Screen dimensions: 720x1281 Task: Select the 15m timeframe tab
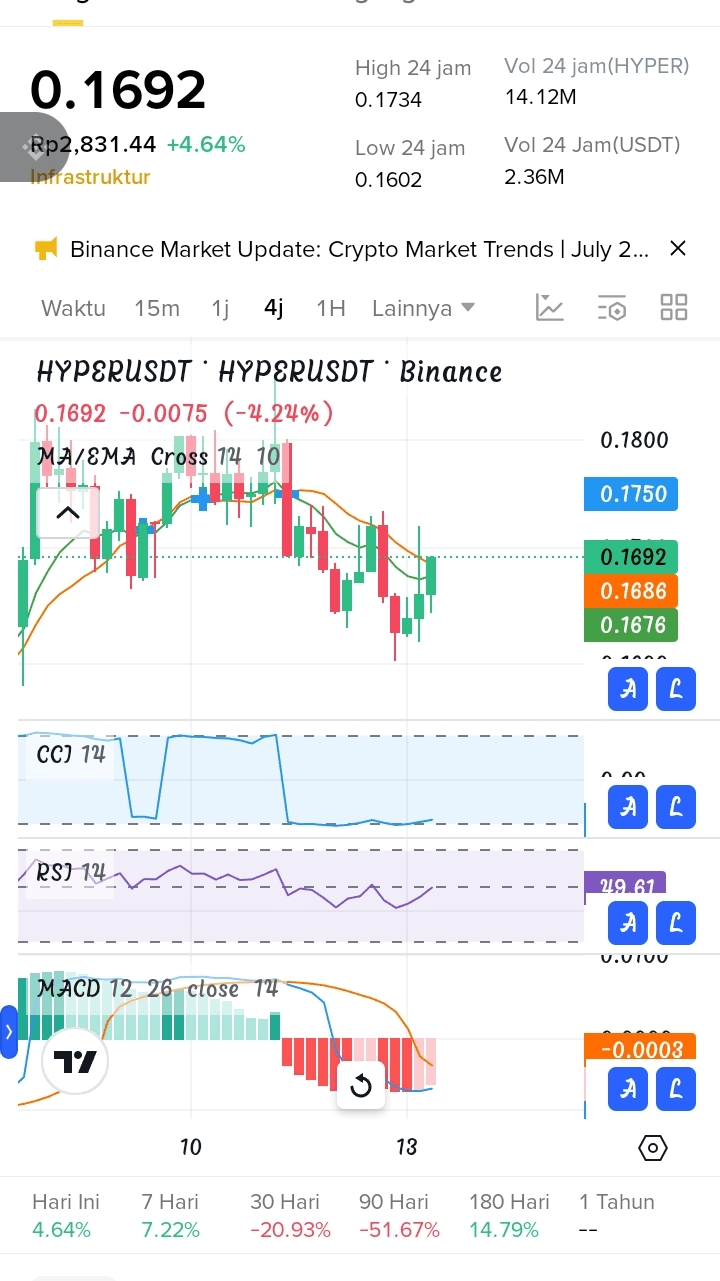157,308
